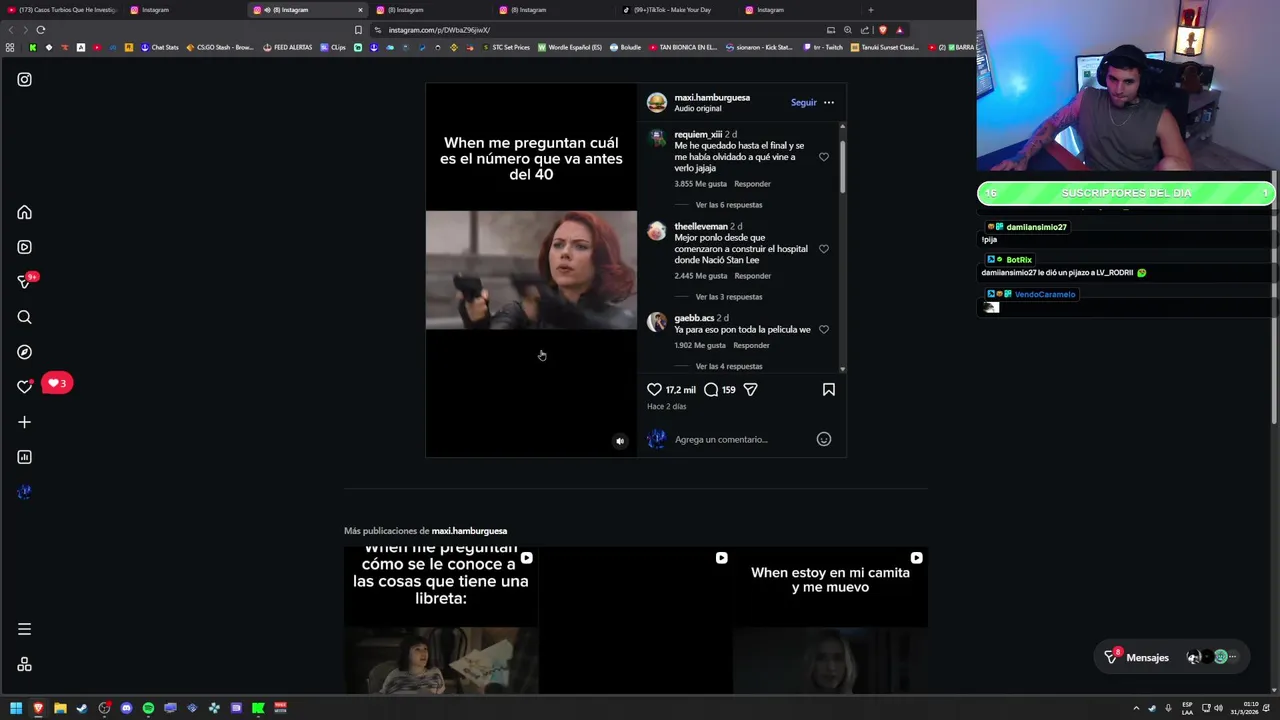Click the Brave Shields lion icon

(882, 30)
